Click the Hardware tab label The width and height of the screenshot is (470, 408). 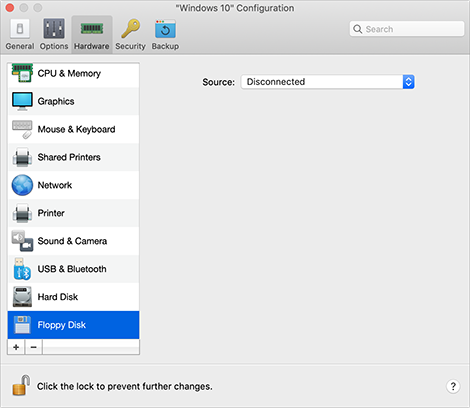[92, 46]
